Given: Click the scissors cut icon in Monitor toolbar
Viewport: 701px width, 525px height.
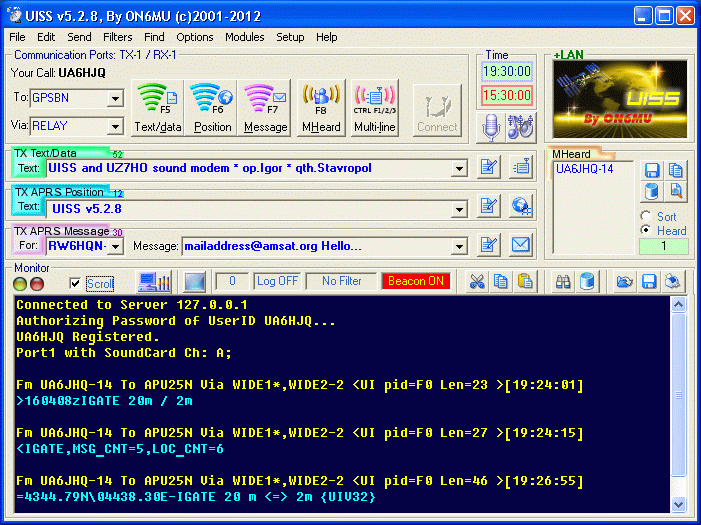Looking at the screenshot, I should point(476,282).
